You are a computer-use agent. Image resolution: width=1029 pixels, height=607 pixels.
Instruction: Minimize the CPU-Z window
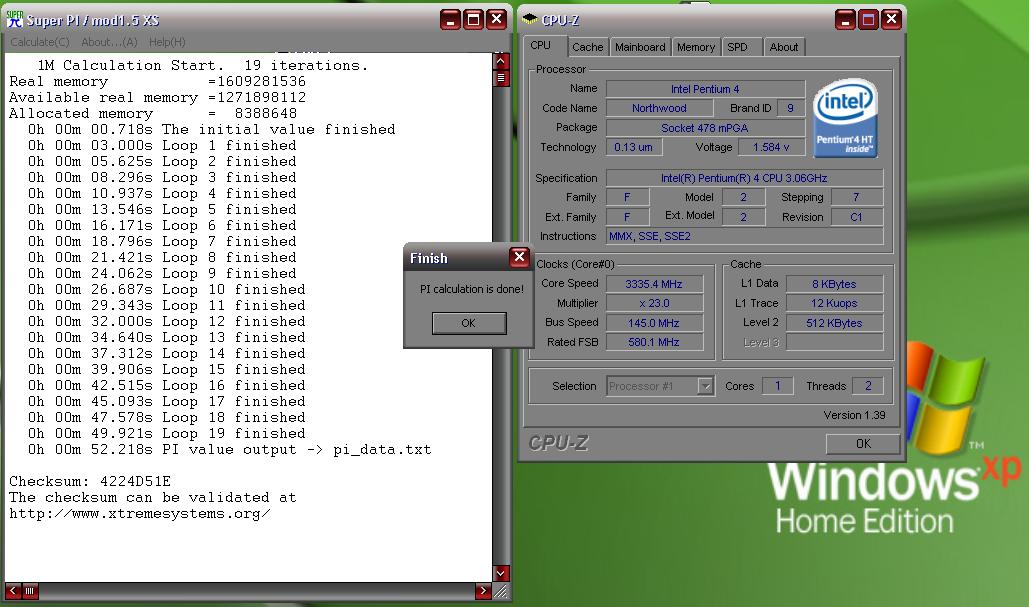(x=845, y=20)
